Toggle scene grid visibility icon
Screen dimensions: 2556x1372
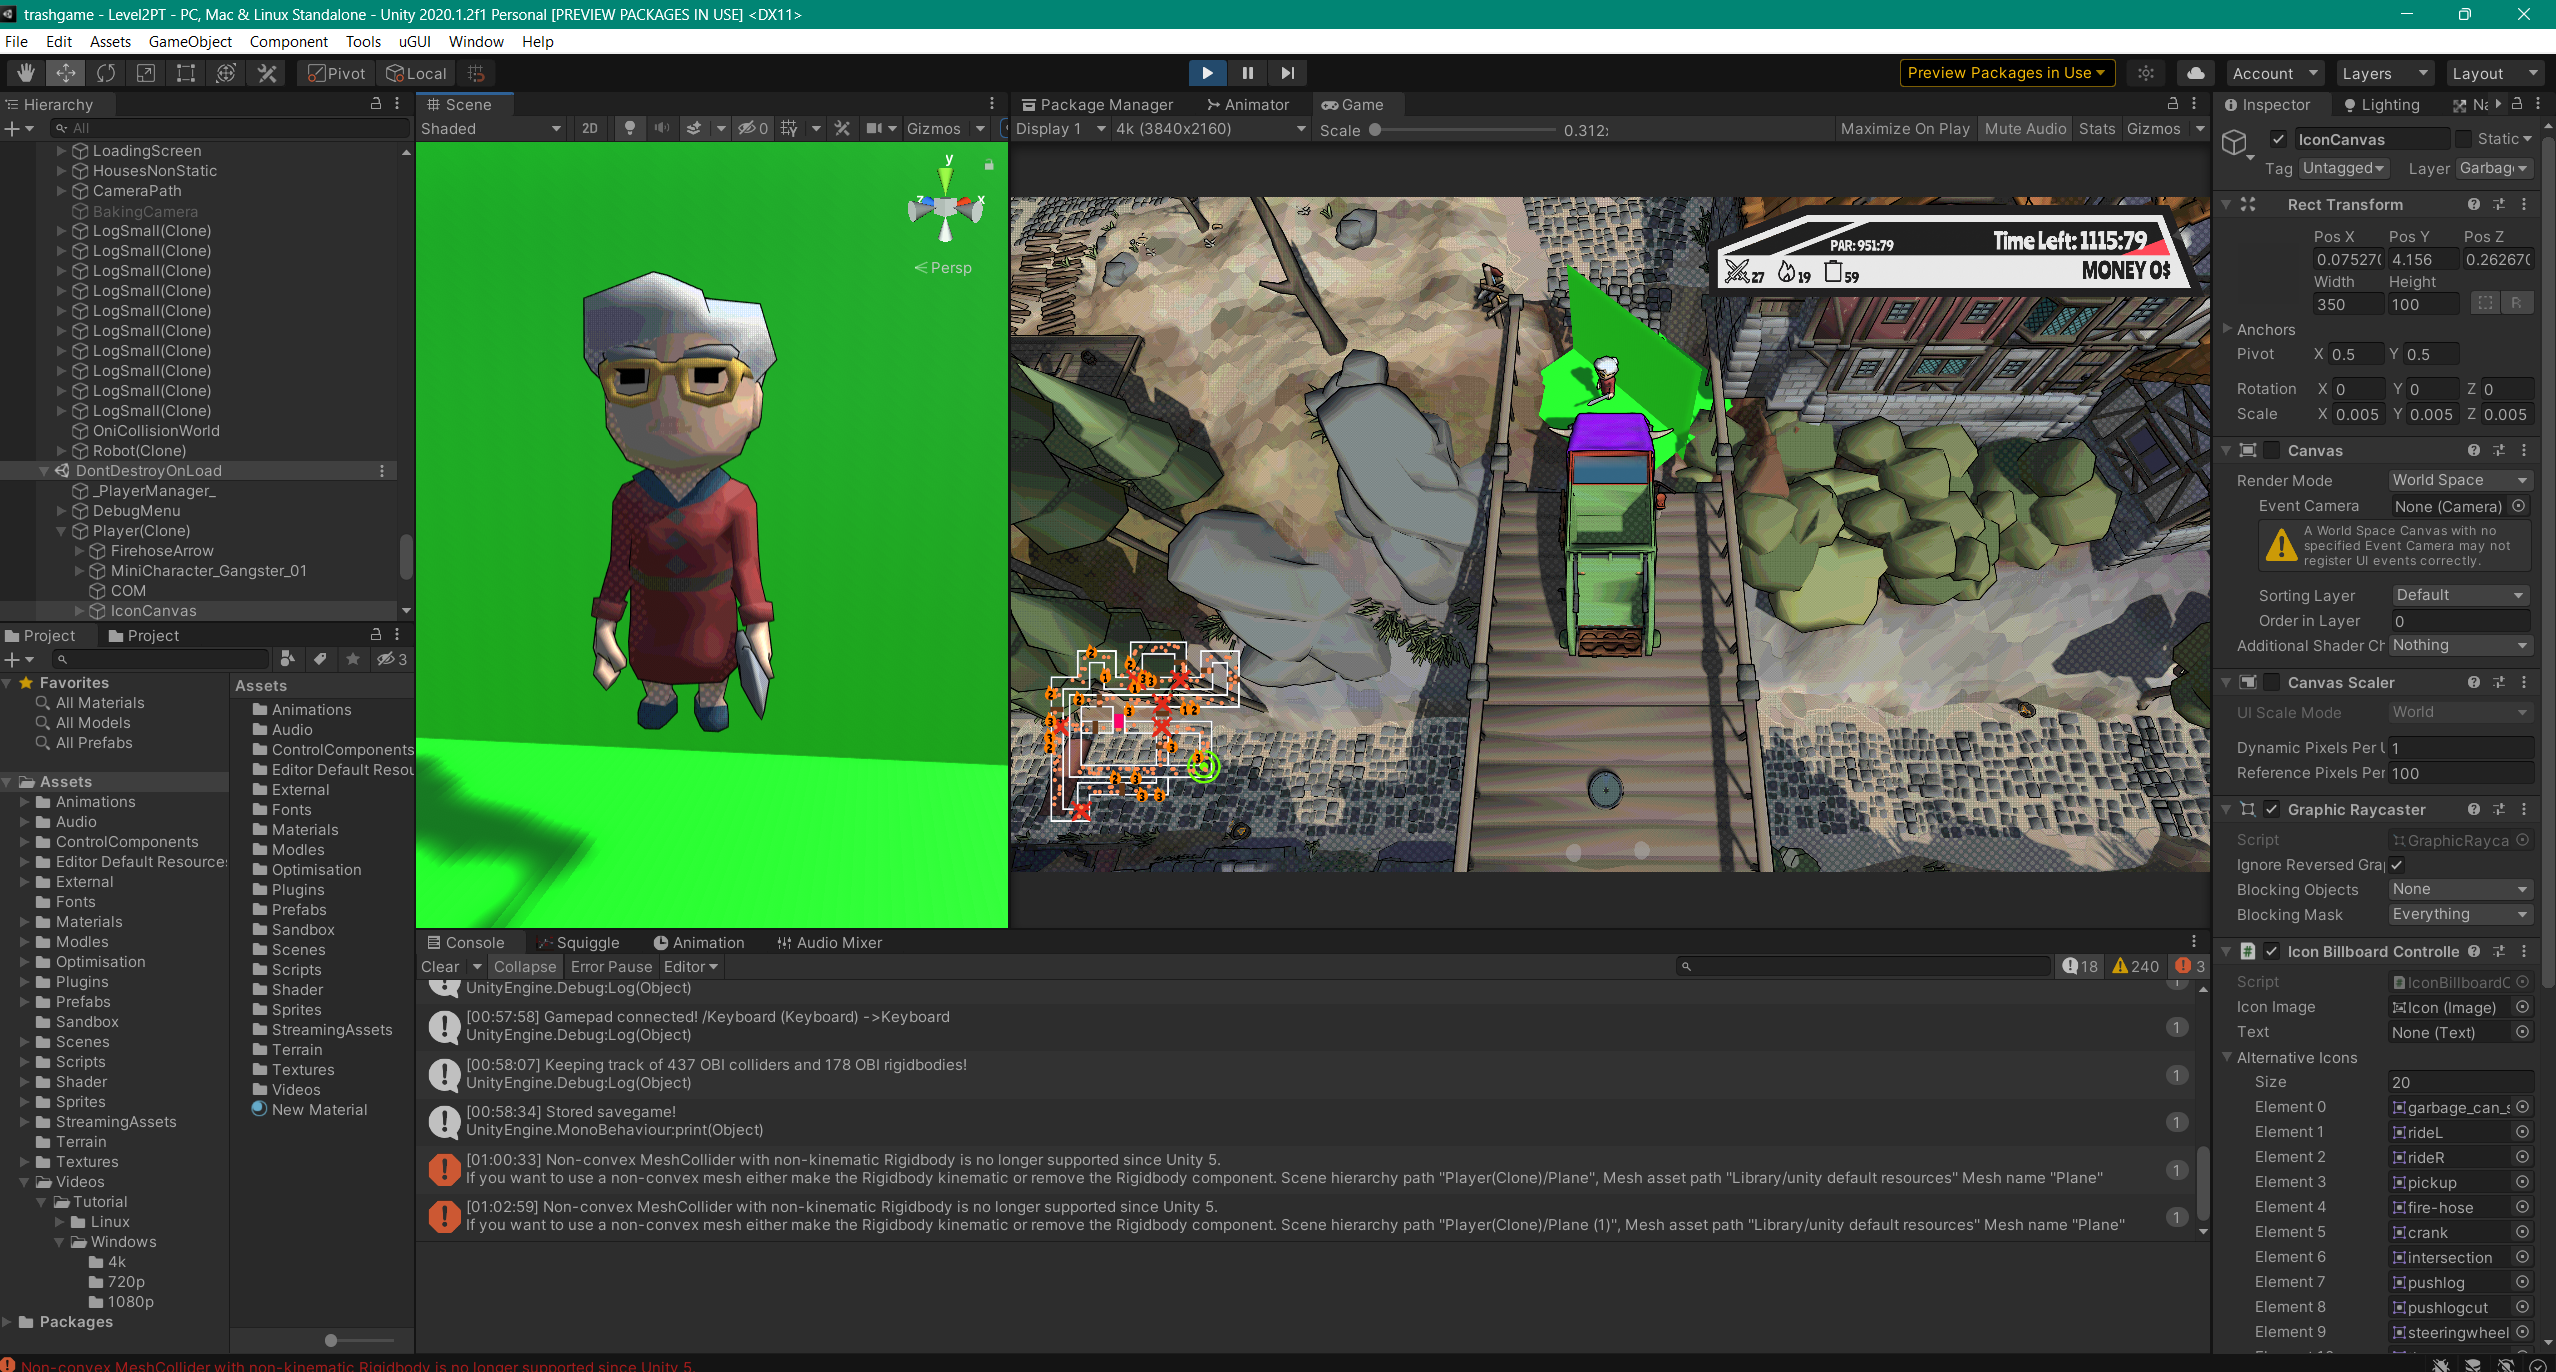click(x=789, y=128)
